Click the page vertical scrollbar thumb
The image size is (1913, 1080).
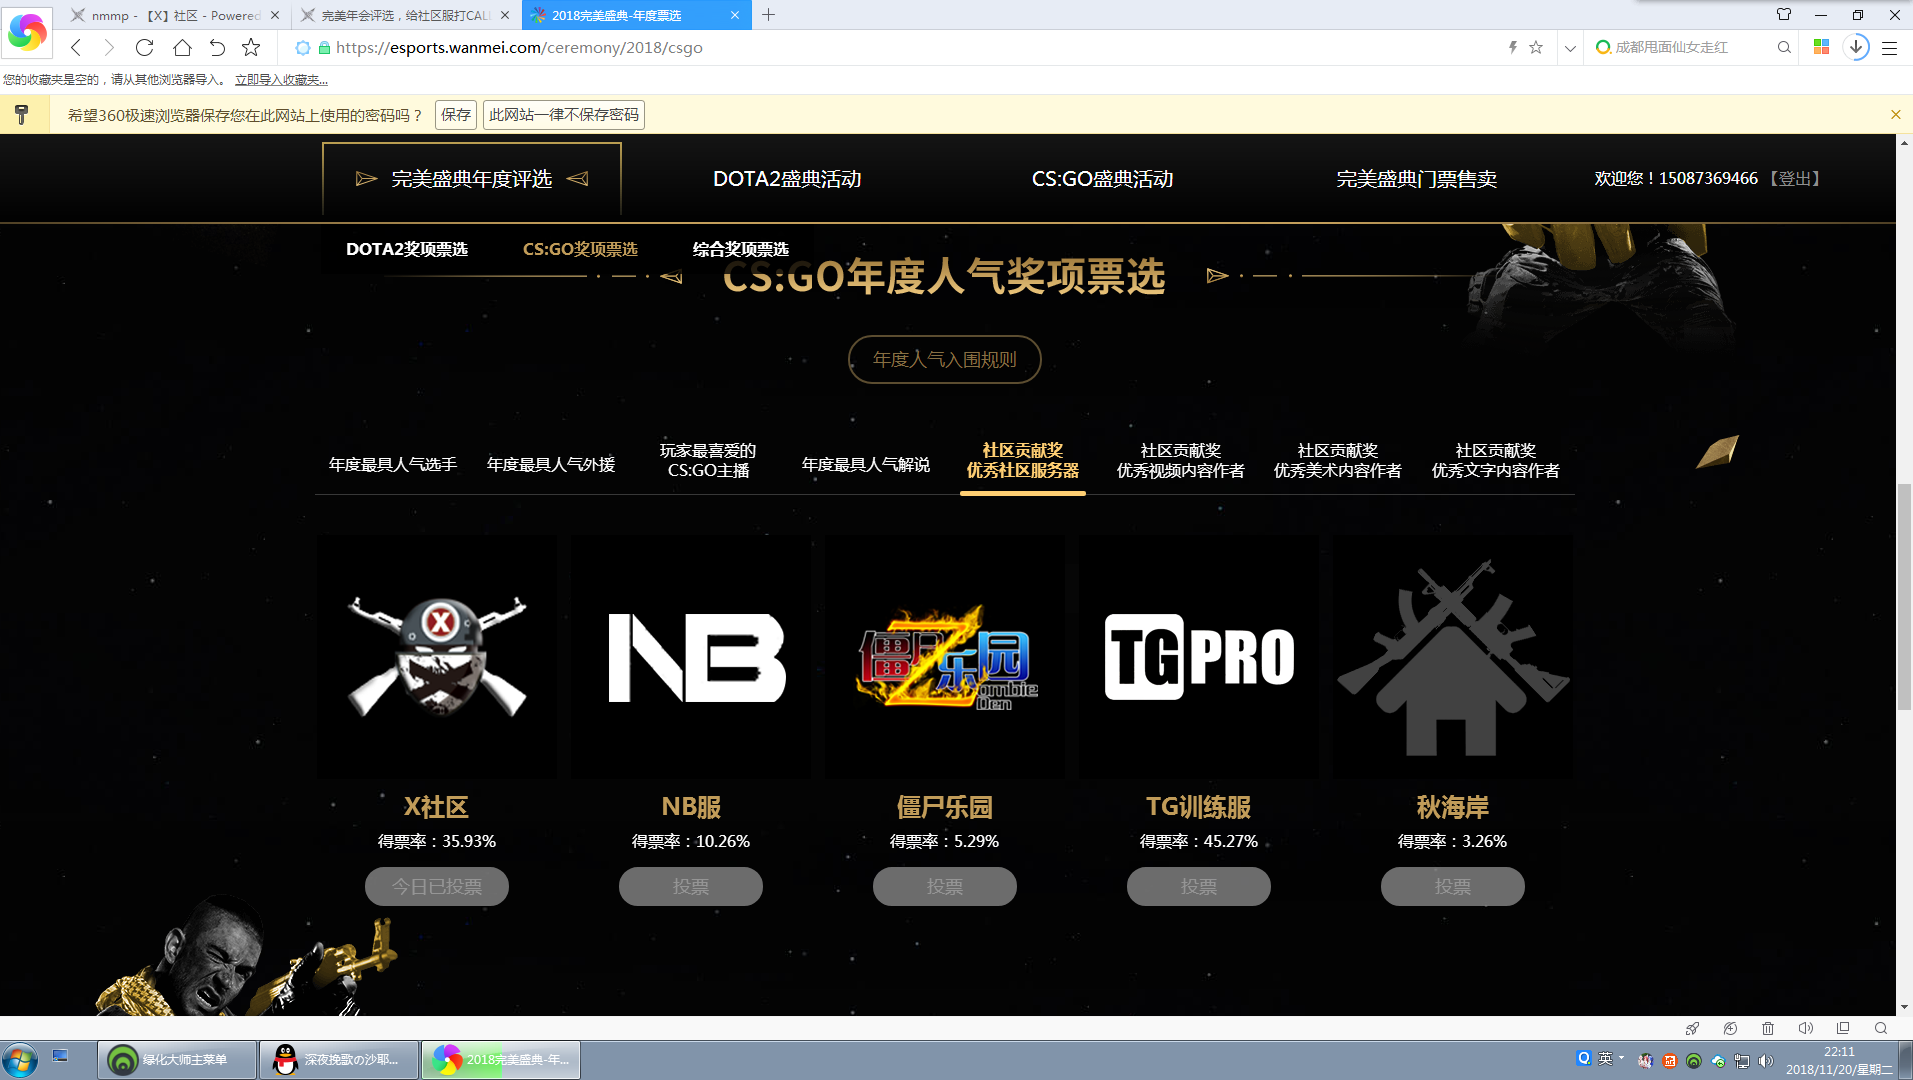1904,597
